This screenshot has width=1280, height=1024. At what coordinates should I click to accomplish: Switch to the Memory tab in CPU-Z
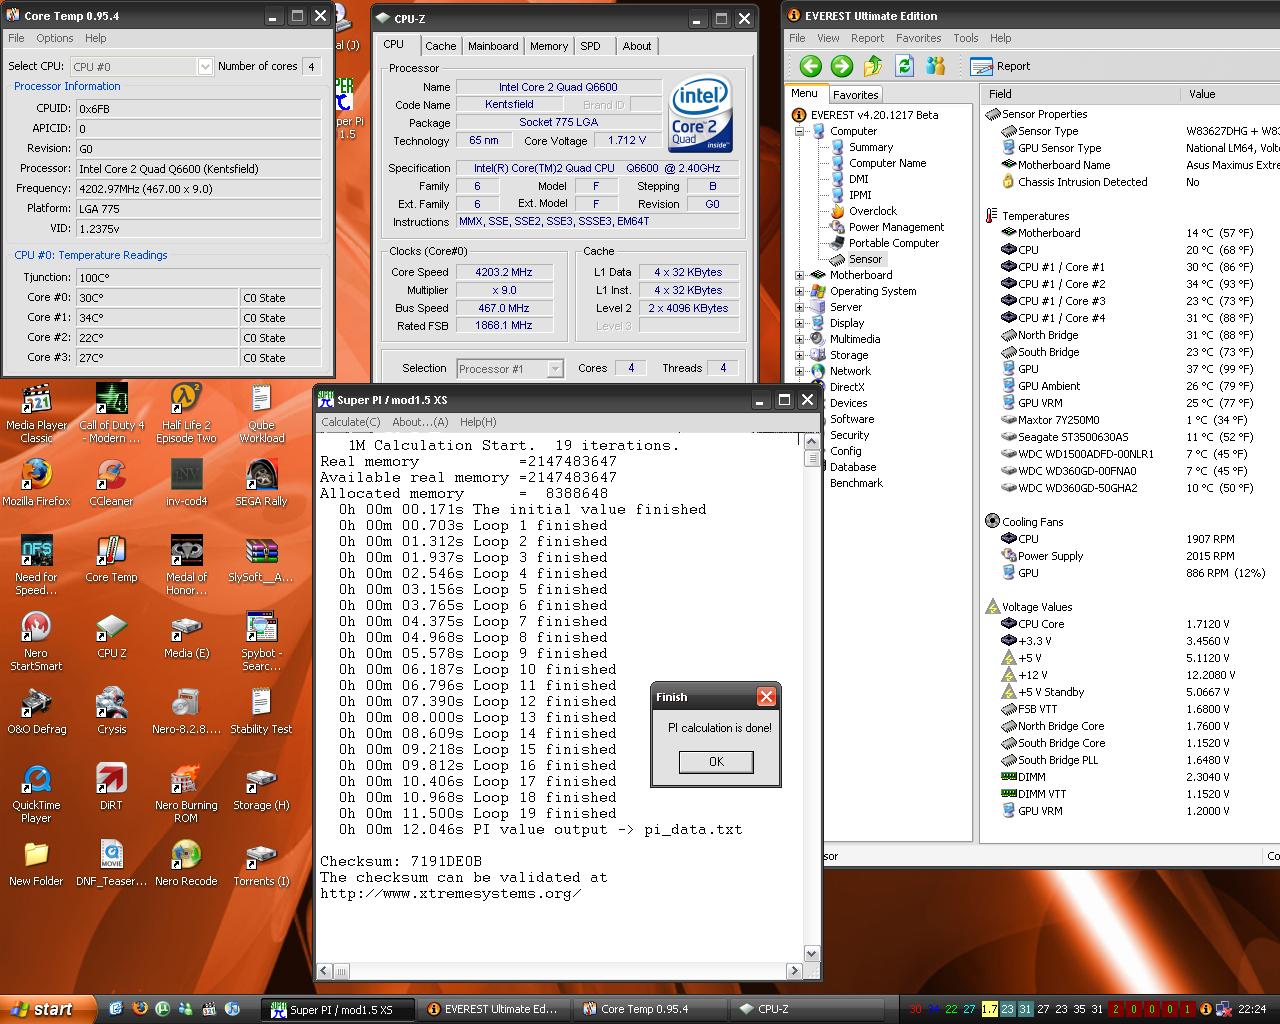(549, 46)
